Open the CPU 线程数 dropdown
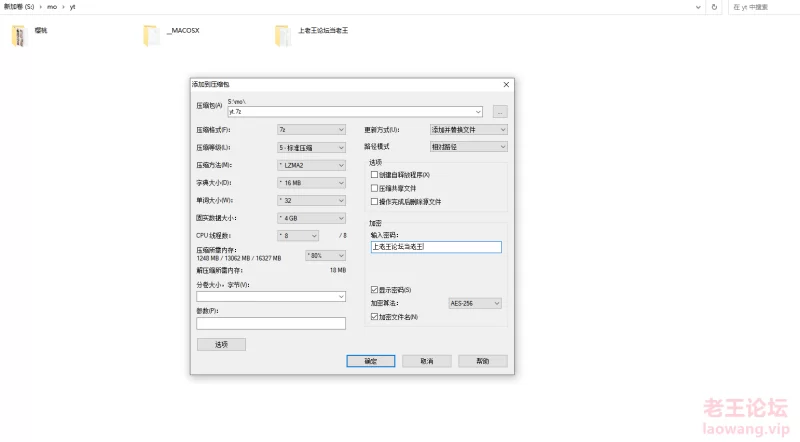Image resolution: width=800 pixels, height=442 pixels. click(x=298, y=235)
